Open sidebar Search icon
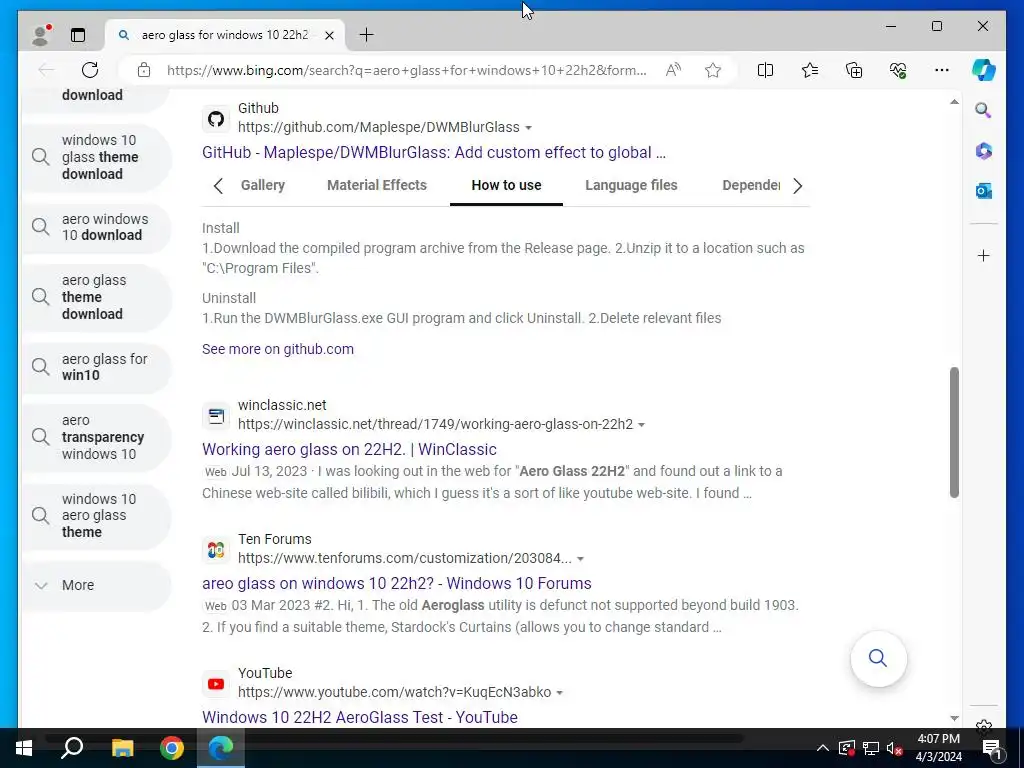The width and height of the screenshot is (1024, 768). point(984,110)
